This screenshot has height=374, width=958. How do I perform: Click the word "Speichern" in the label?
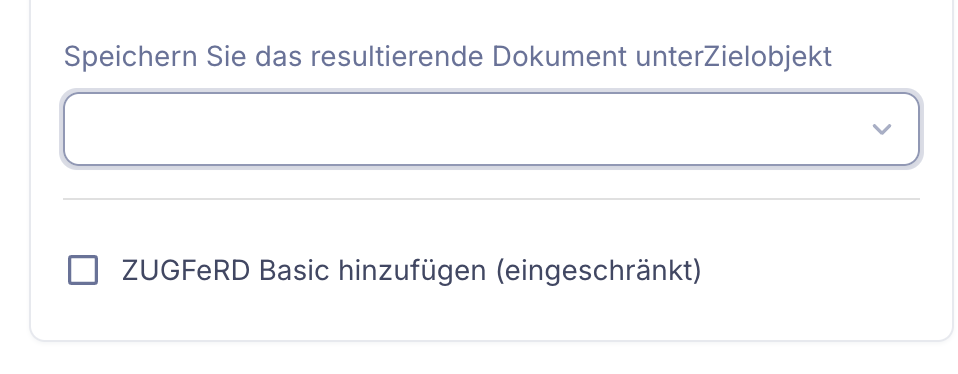coord(130,56)
